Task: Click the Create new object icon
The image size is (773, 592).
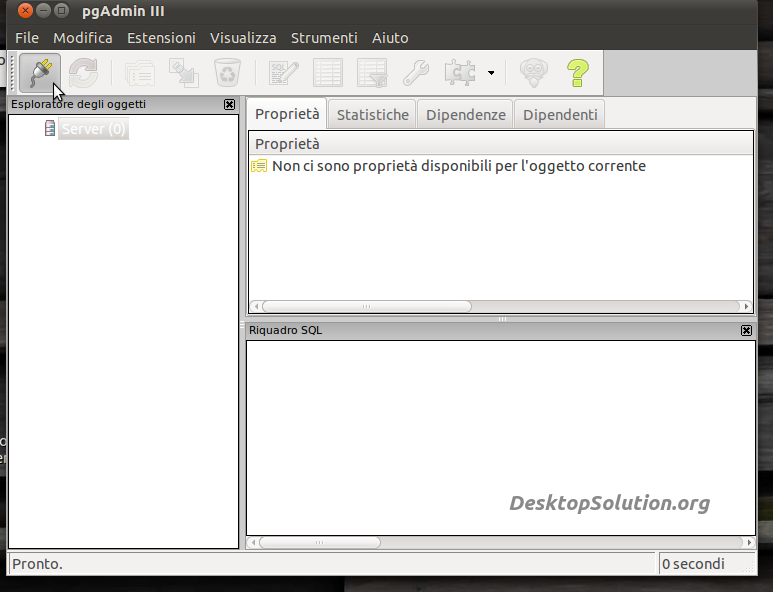Action: click(x=183, y=73)
